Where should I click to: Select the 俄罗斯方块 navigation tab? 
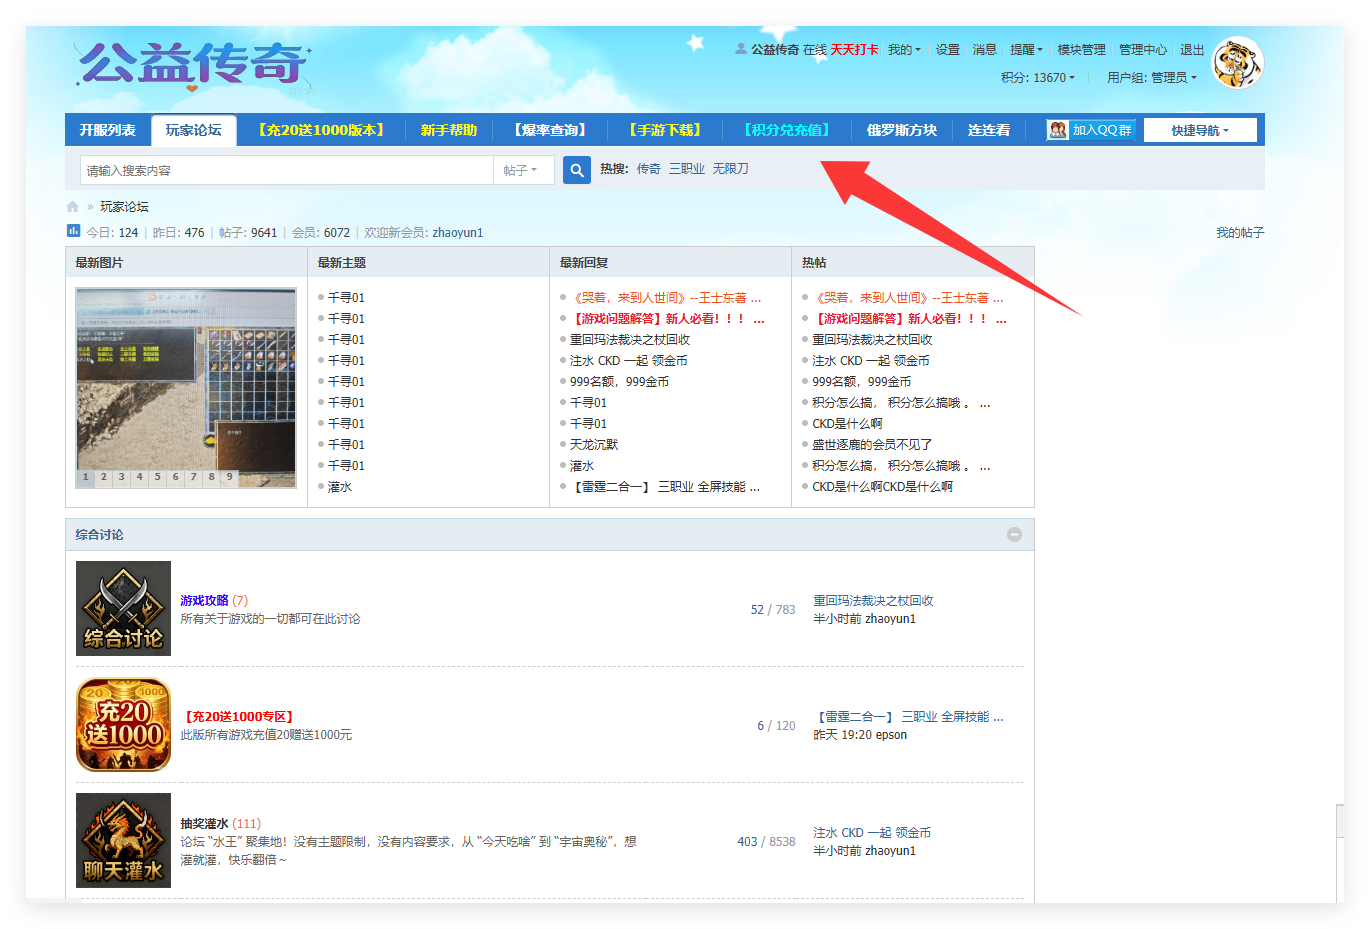coord(899,129)
